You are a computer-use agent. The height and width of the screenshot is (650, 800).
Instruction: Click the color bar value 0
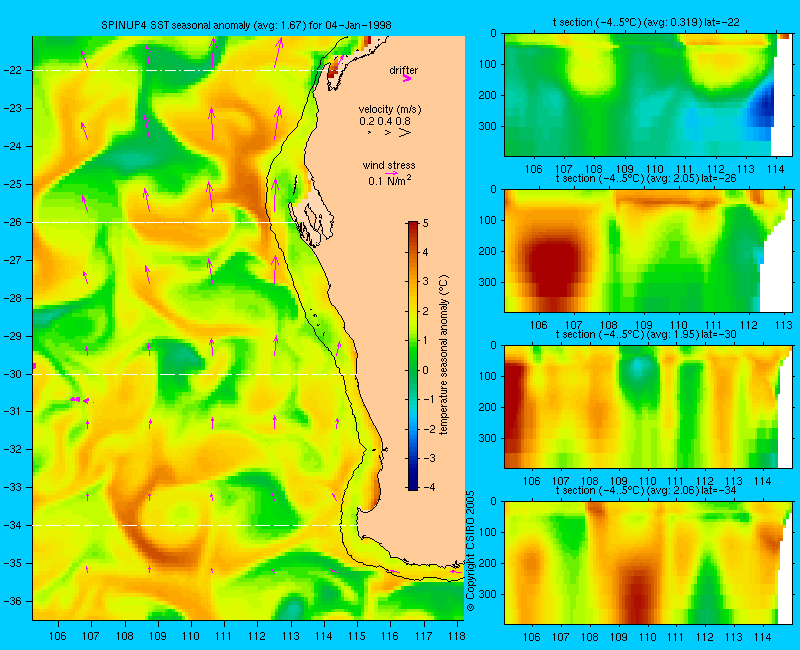click(426, 370)
